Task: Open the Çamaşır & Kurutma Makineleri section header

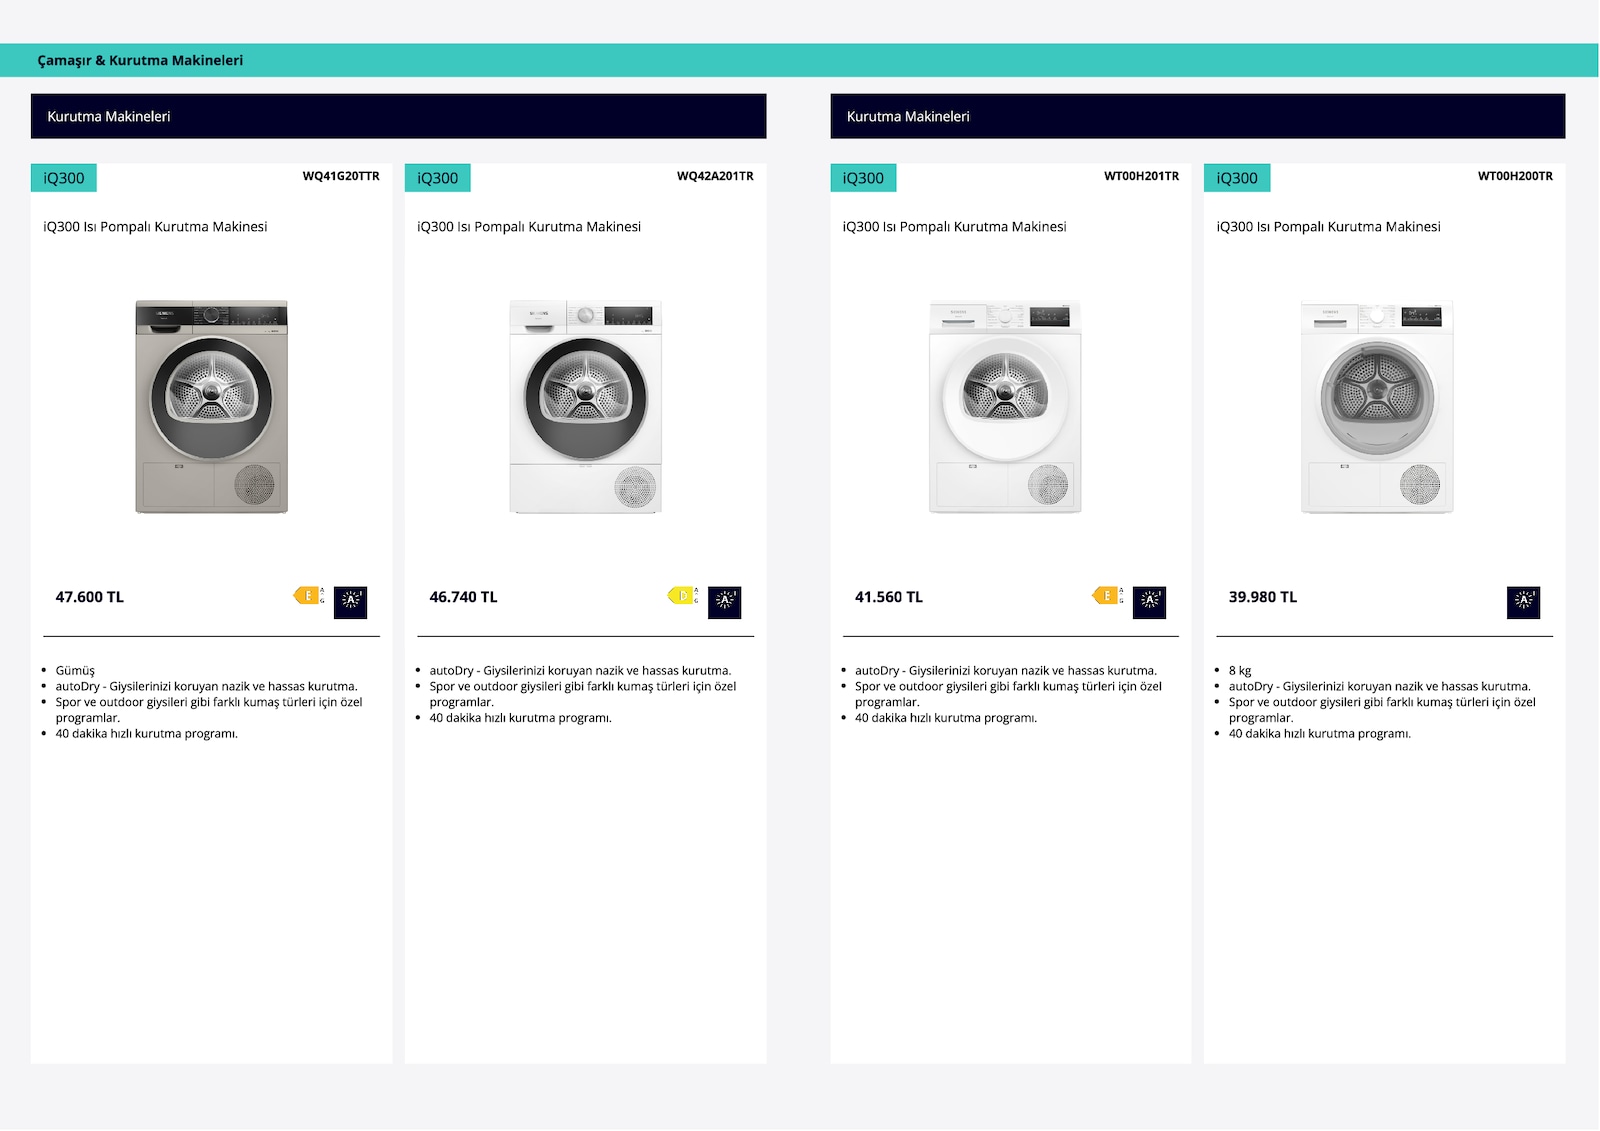Action: coord(140,60)
